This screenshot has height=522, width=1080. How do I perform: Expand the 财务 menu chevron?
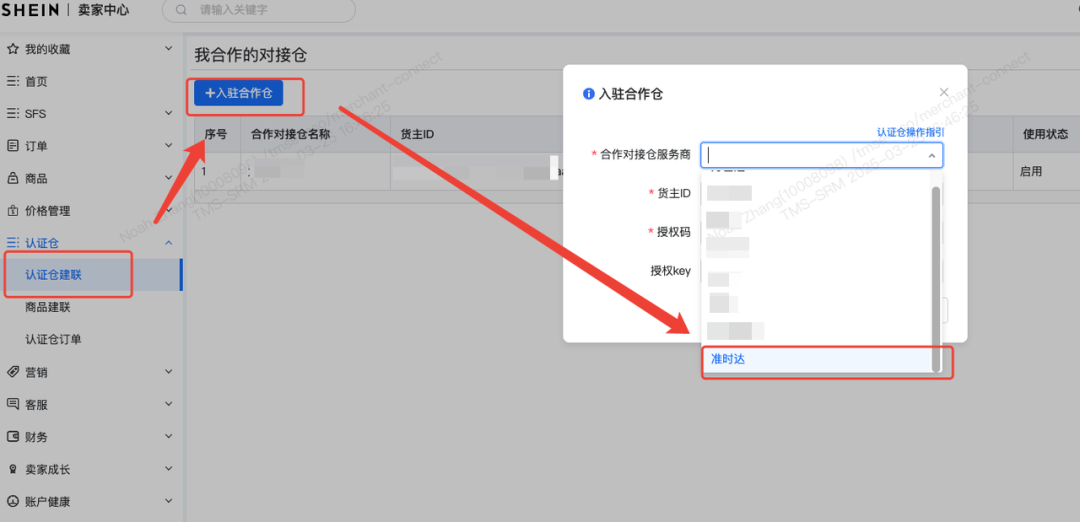pyautogui.click(x=169, y=437)
